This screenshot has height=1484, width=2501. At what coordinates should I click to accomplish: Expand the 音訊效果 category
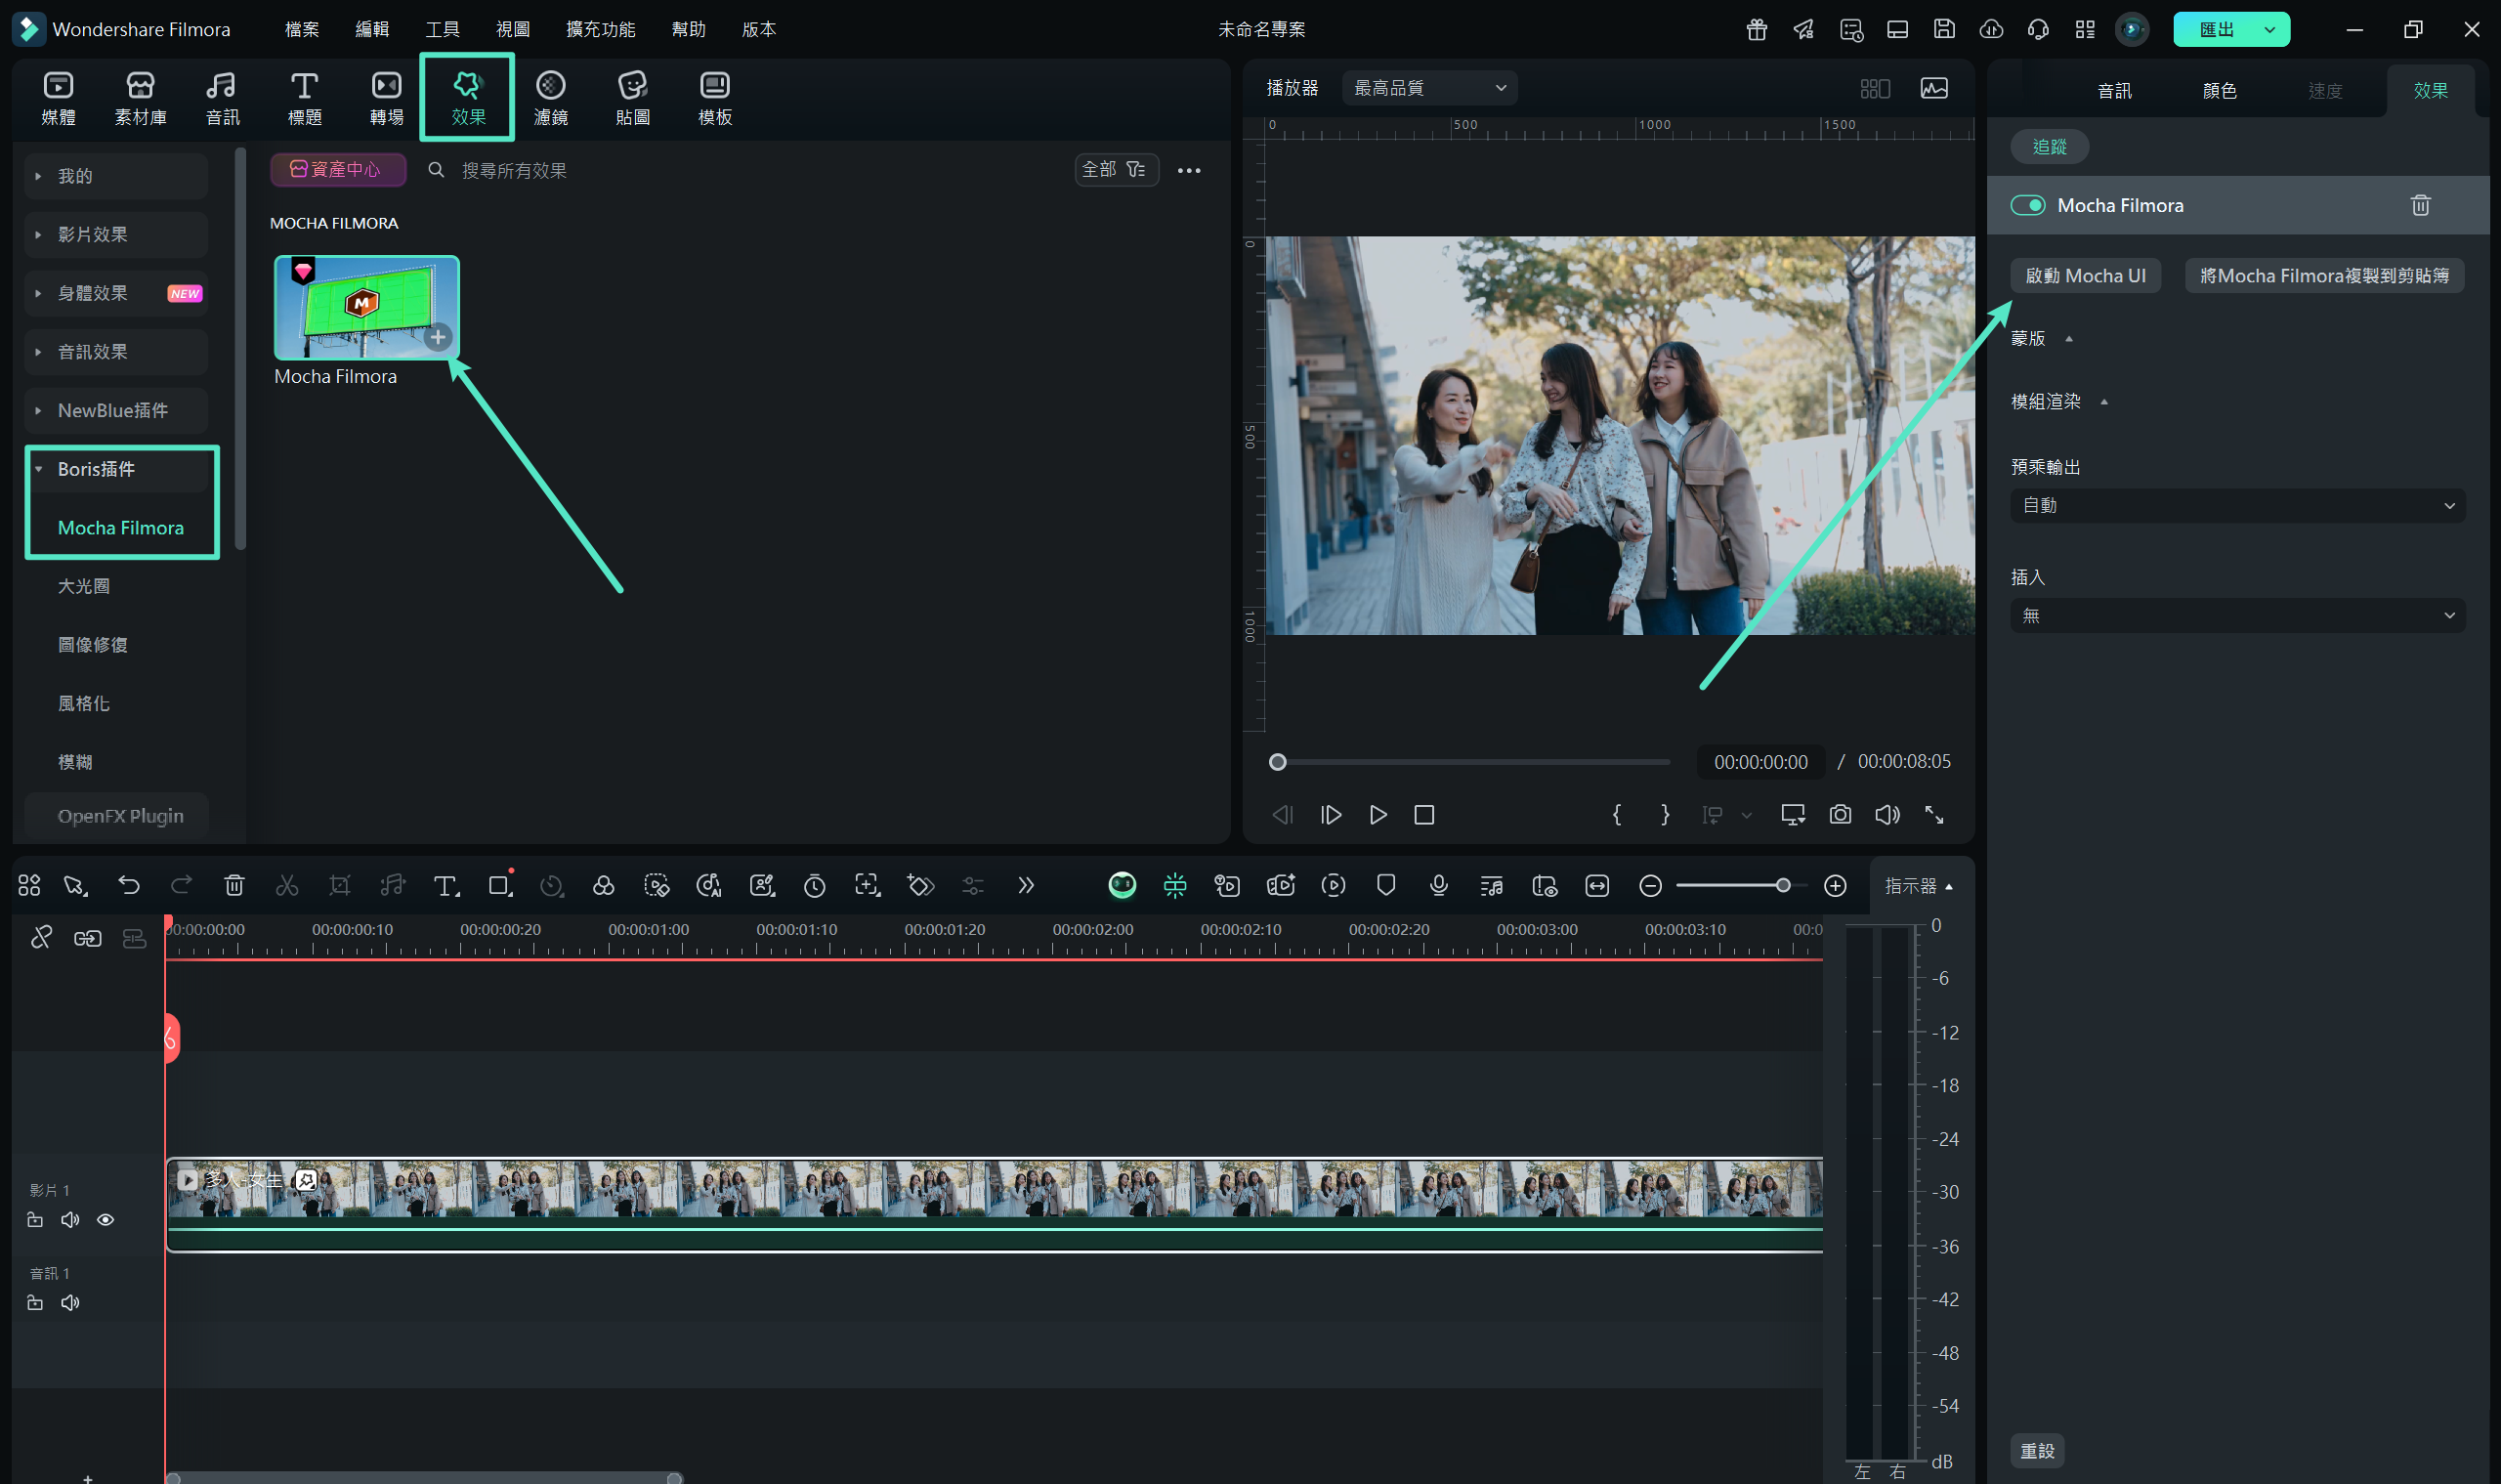pyautogui.click(x=116, y=352)
